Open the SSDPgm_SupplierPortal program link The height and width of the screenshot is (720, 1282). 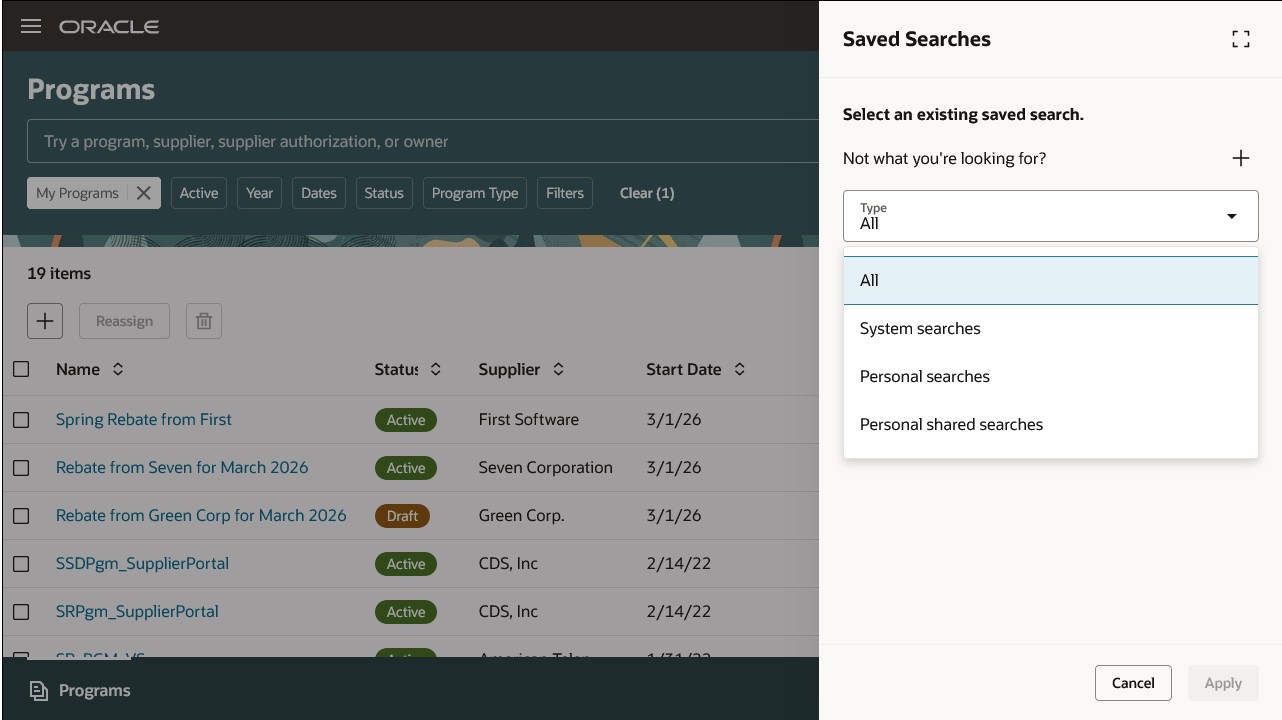(142, 564)
